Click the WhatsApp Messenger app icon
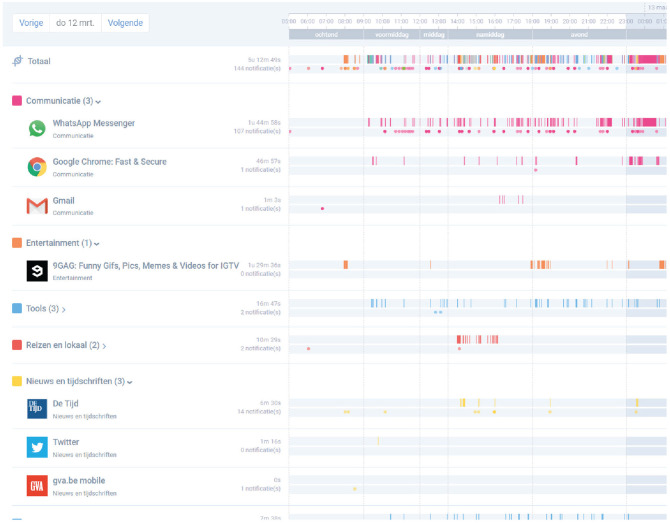The height and width of the screenshot is (523, 670). point(37,128)
